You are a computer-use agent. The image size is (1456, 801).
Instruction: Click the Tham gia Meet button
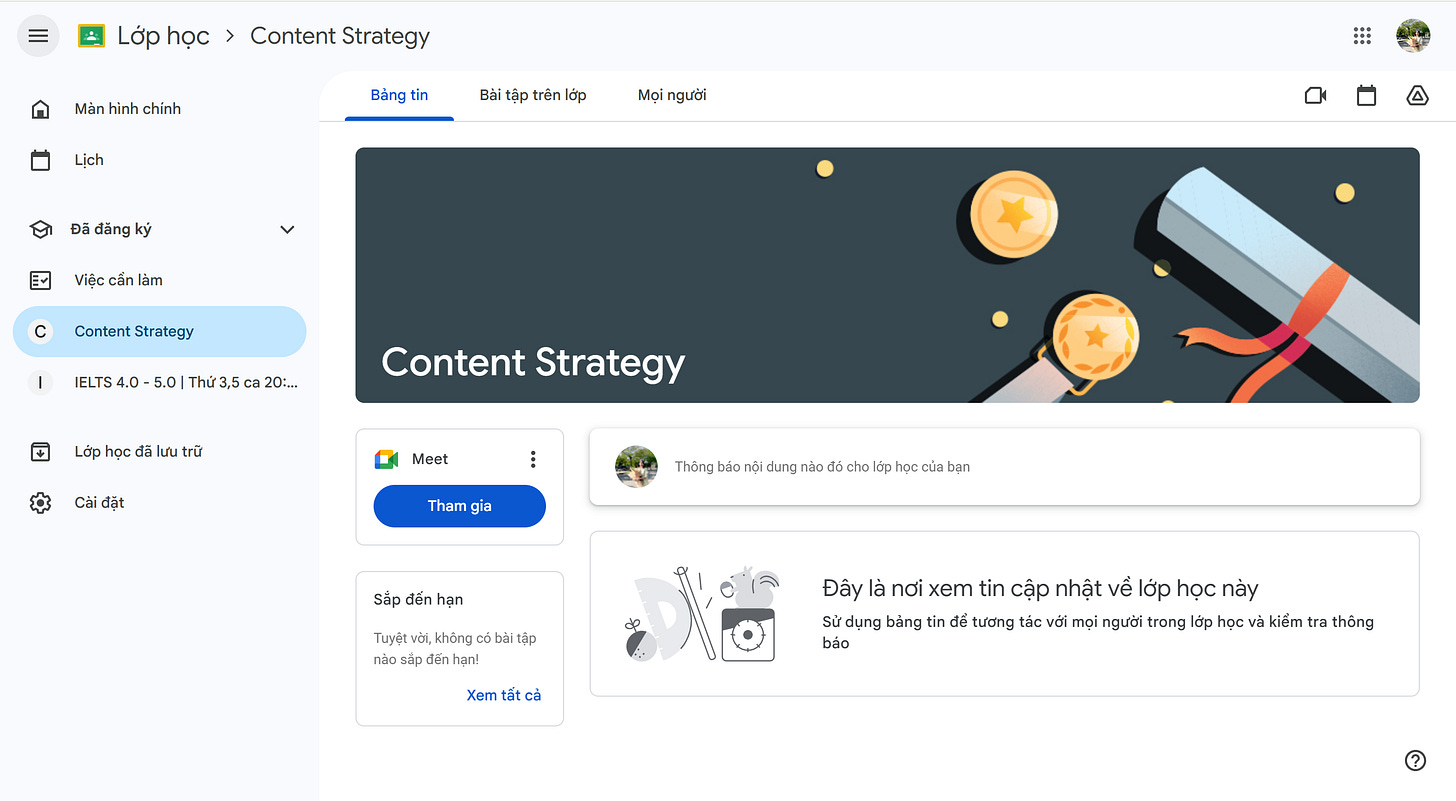click(x=460, y=506)
